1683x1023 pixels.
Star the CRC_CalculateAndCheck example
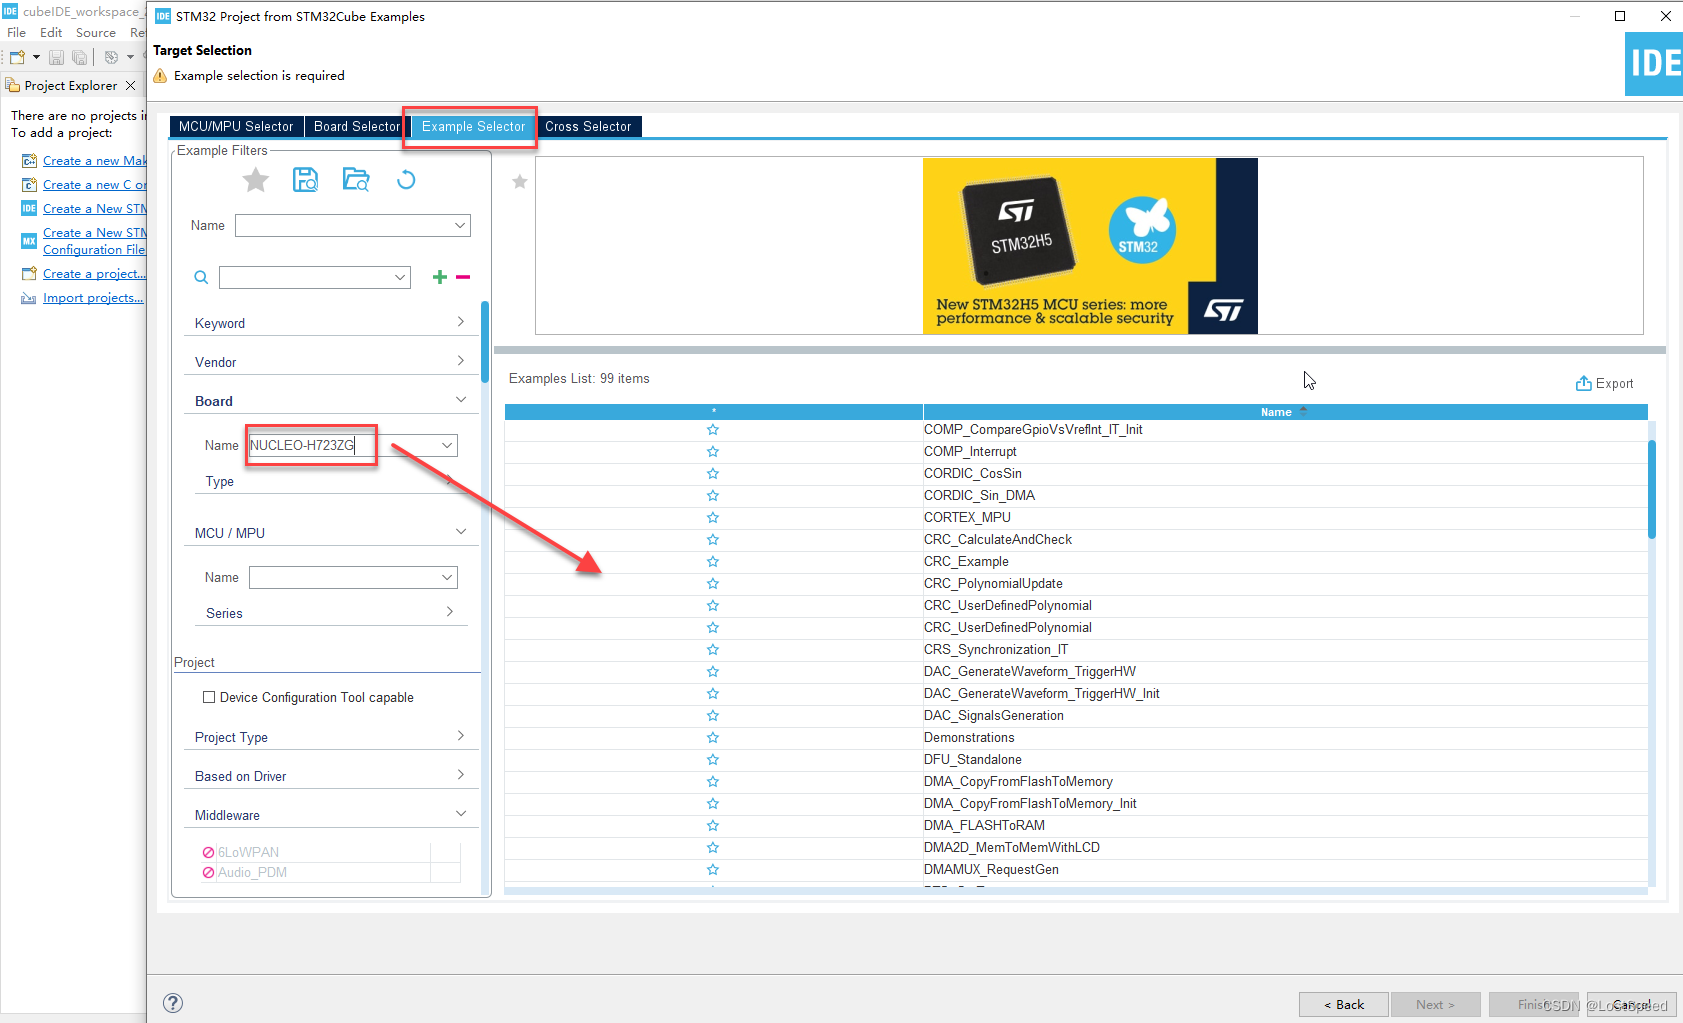click(x=713, y=539)
